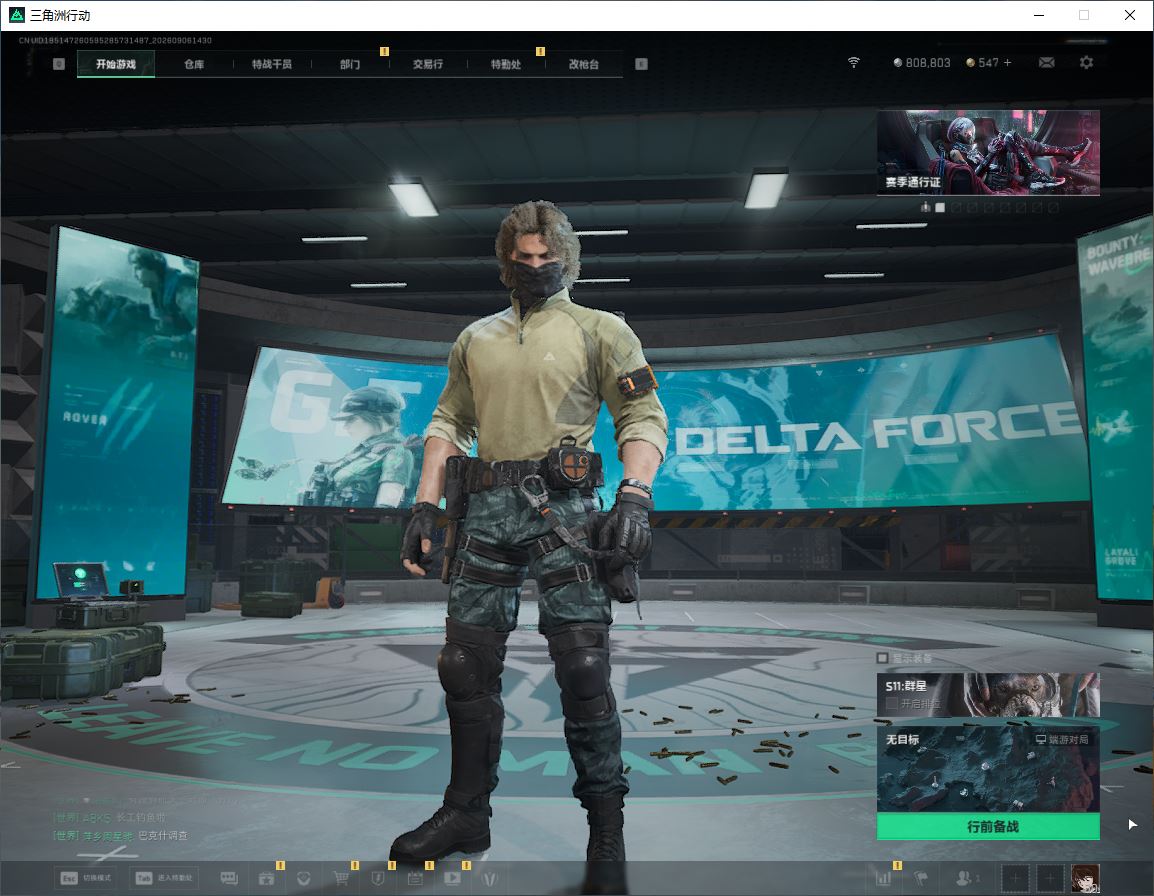Open the 赛季通行证 banner
The width and height of the screenshot is (1154, 896).
(988, 152)
